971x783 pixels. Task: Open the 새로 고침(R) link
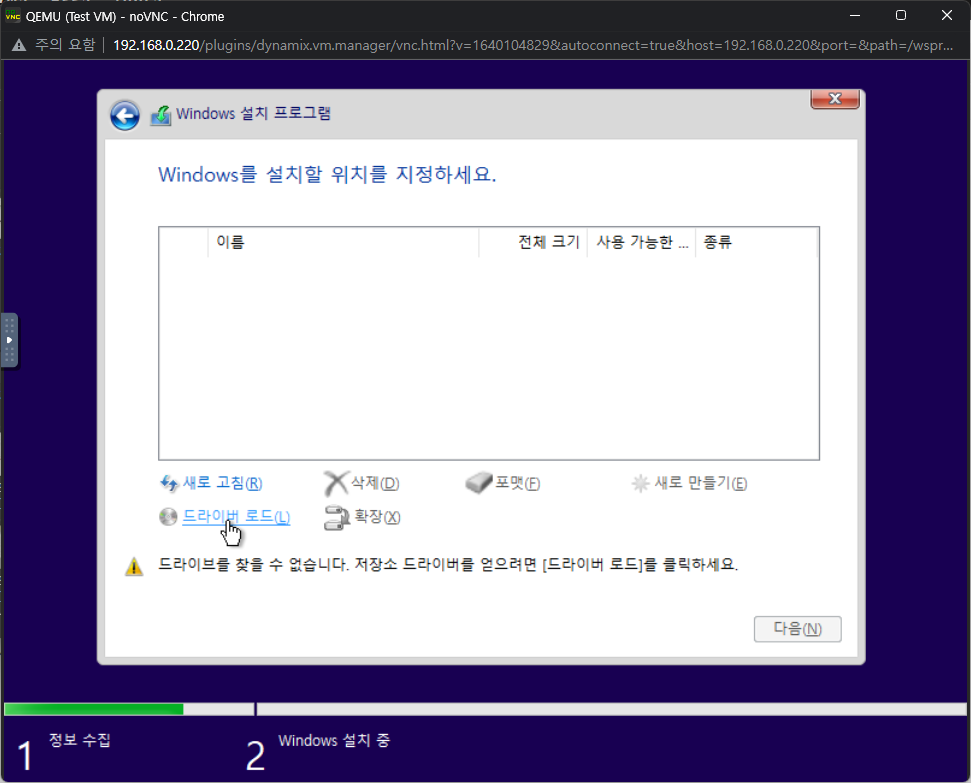coord(222,483)
